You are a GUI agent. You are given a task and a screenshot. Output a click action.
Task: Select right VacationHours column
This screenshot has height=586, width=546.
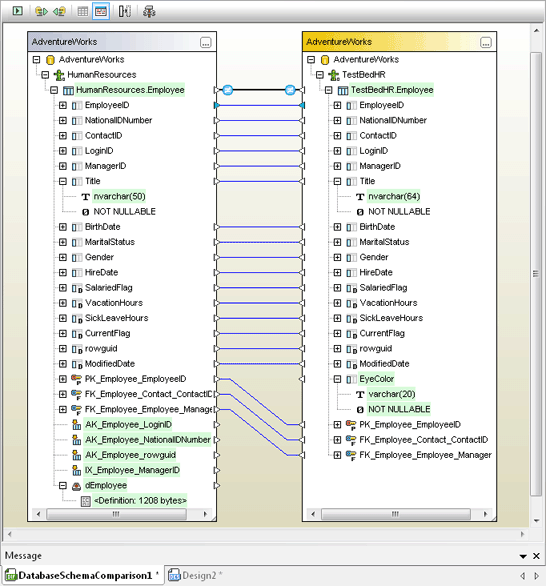388,303
